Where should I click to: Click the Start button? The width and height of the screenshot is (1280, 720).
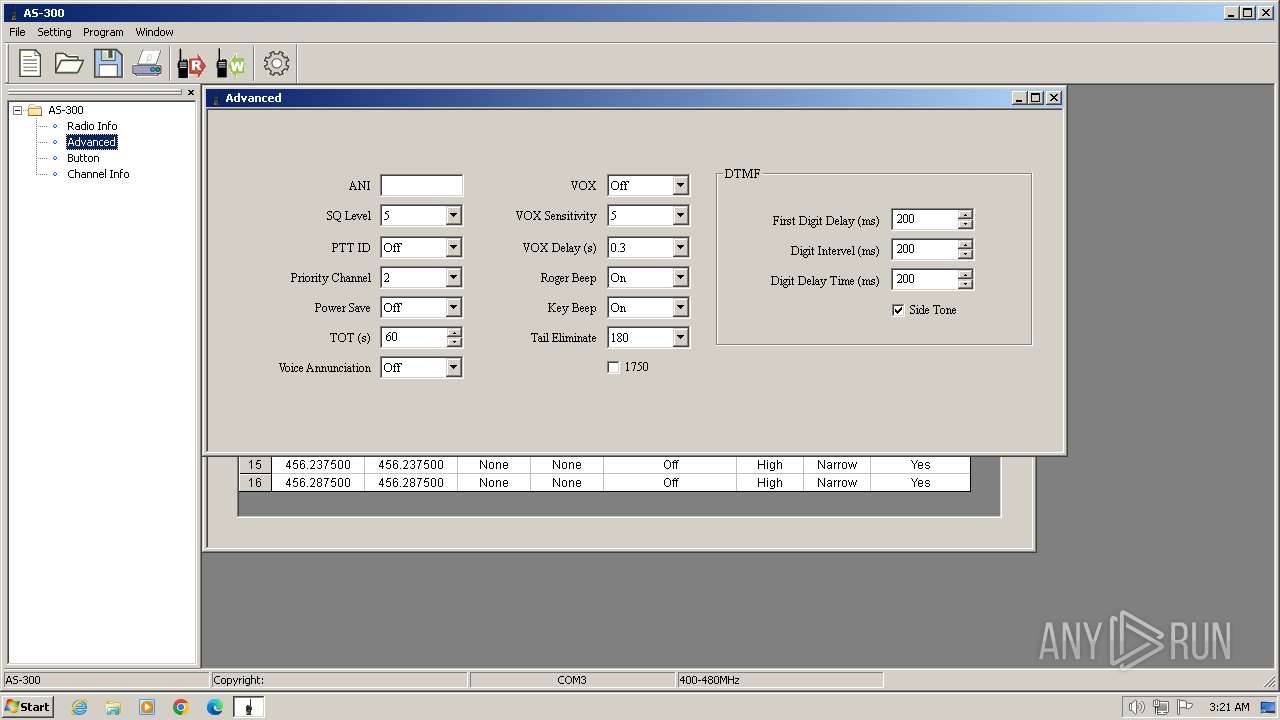(28, 707)
